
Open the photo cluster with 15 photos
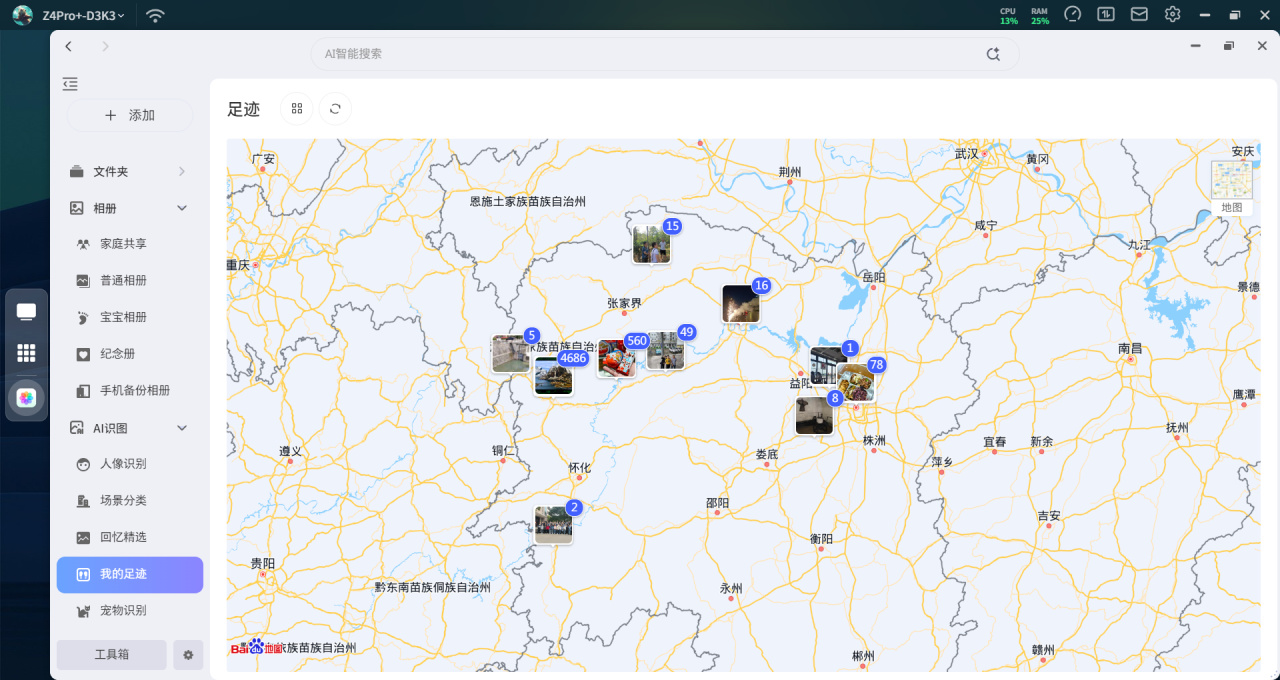click(x=652, y=244)
